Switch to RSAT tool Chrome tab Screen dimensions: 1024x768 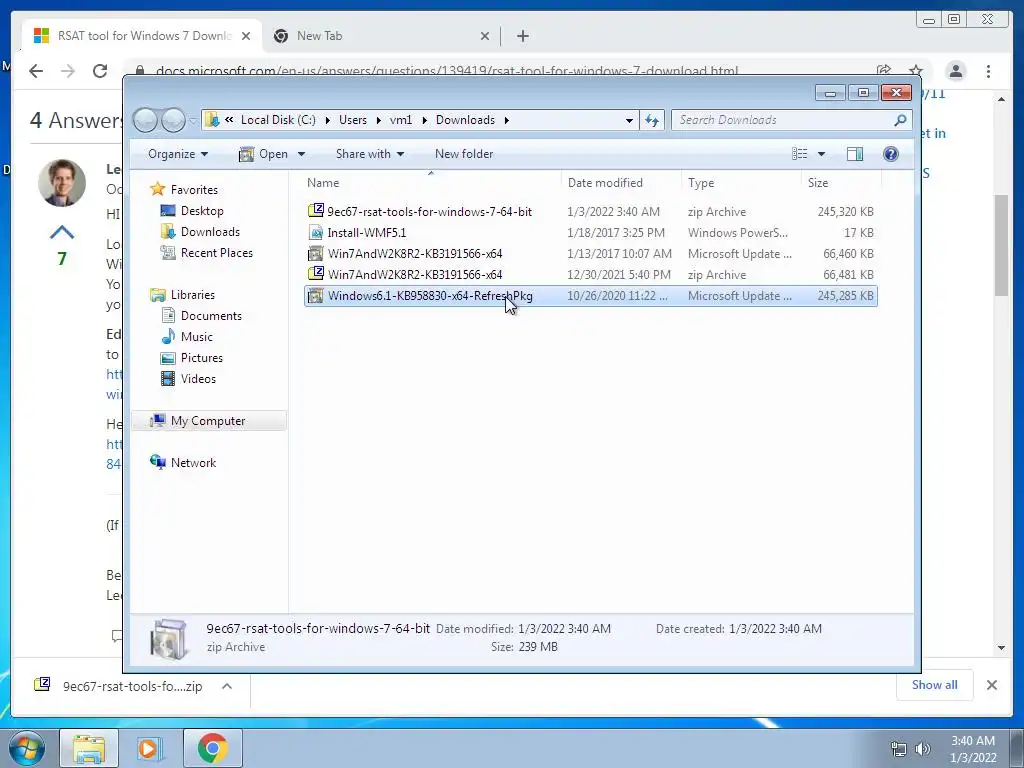(142, 36)
